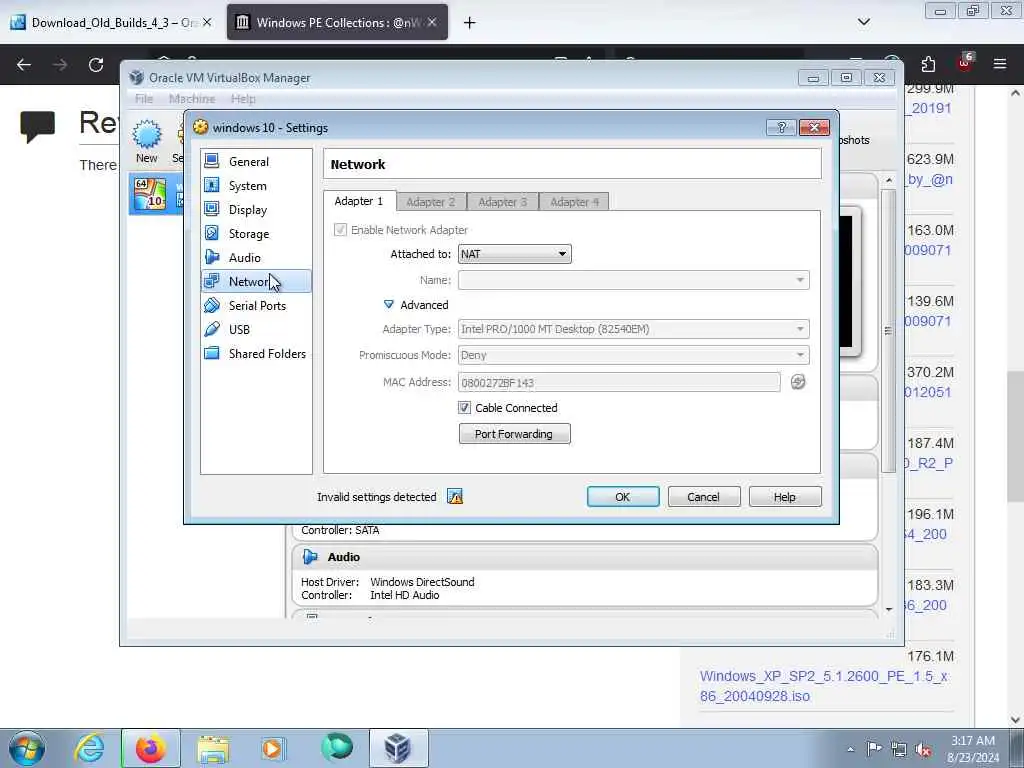Click the VirtualBox details pane scrollbar

click(888, 330)
